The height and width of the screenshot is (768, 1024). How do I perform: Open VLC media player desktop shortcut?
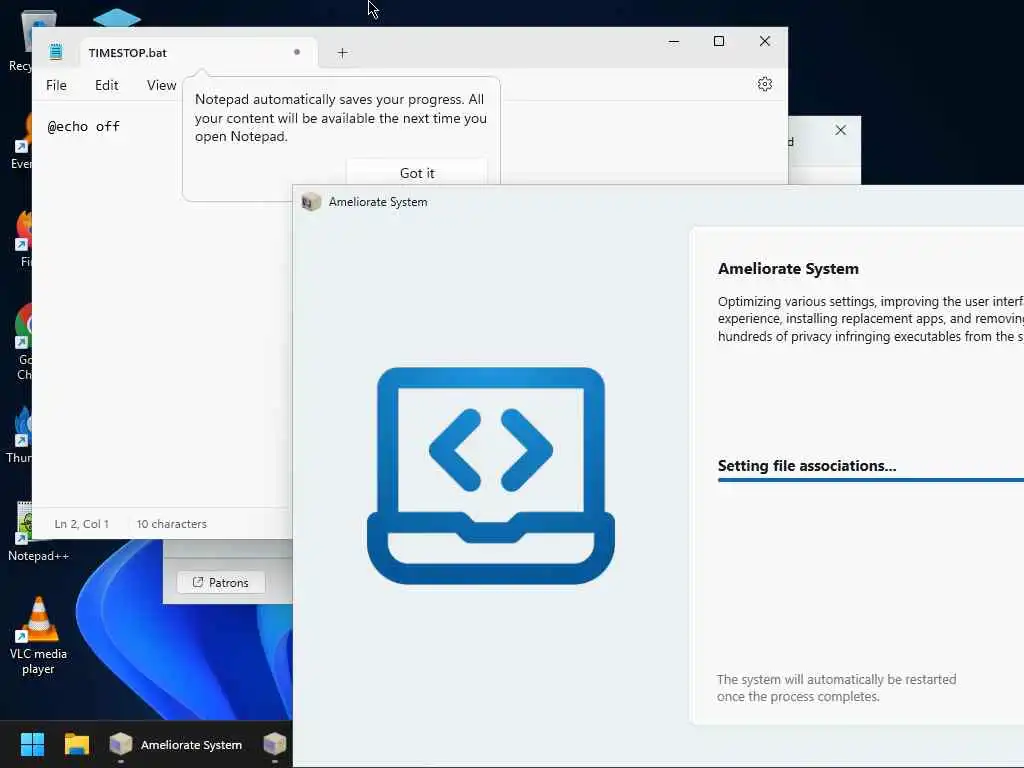click(x=38, y=636)
